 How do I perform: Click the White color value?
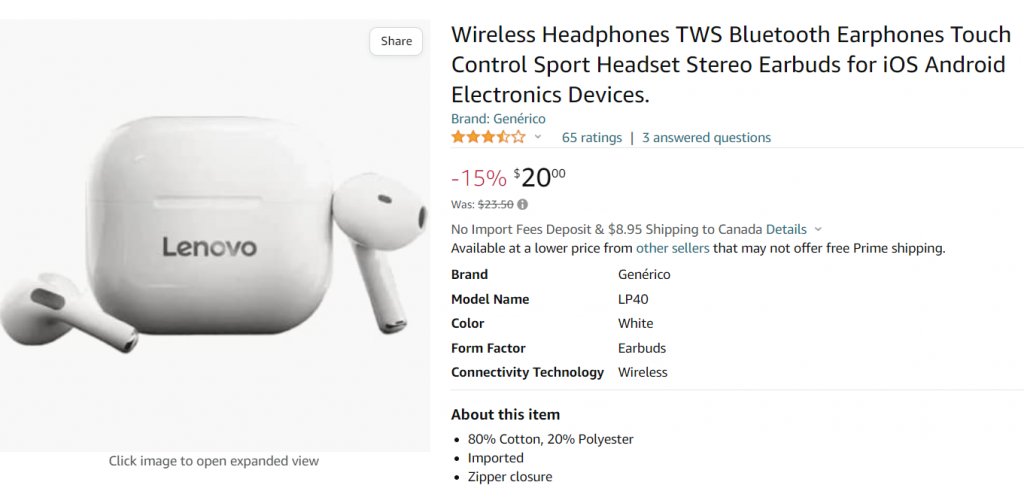(635, 323)
